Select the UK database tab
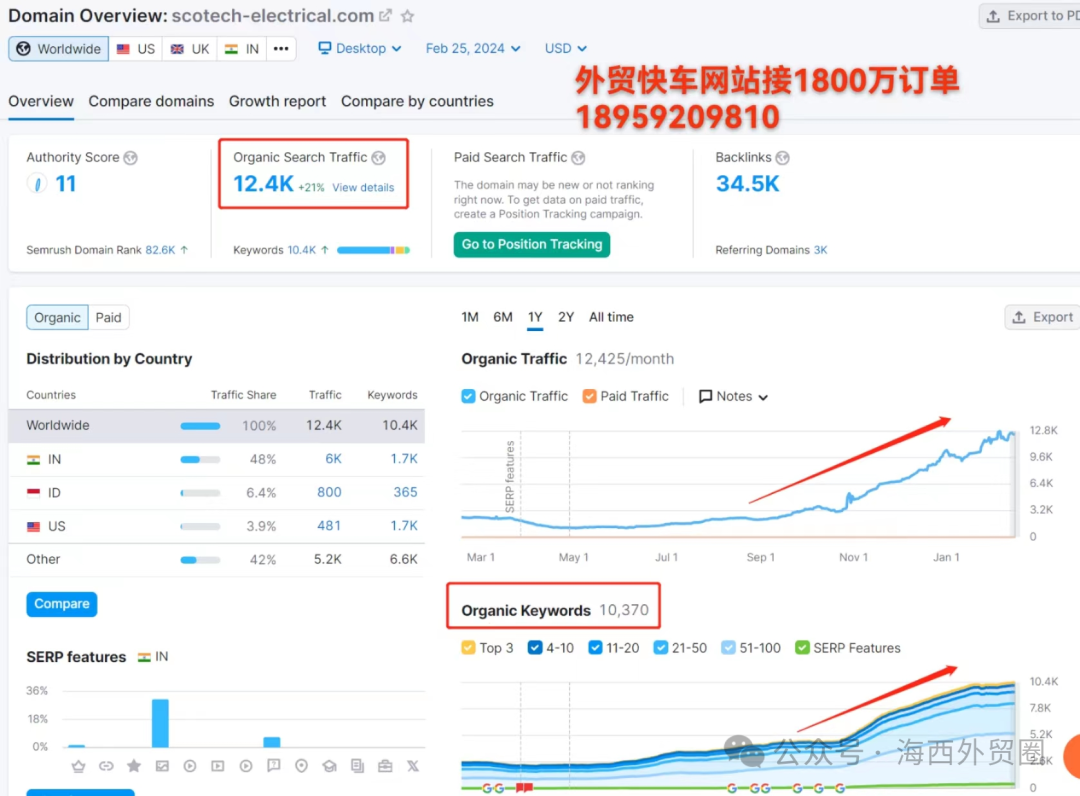The height and width of the screenshot is (796, 1080). (190, 49)
